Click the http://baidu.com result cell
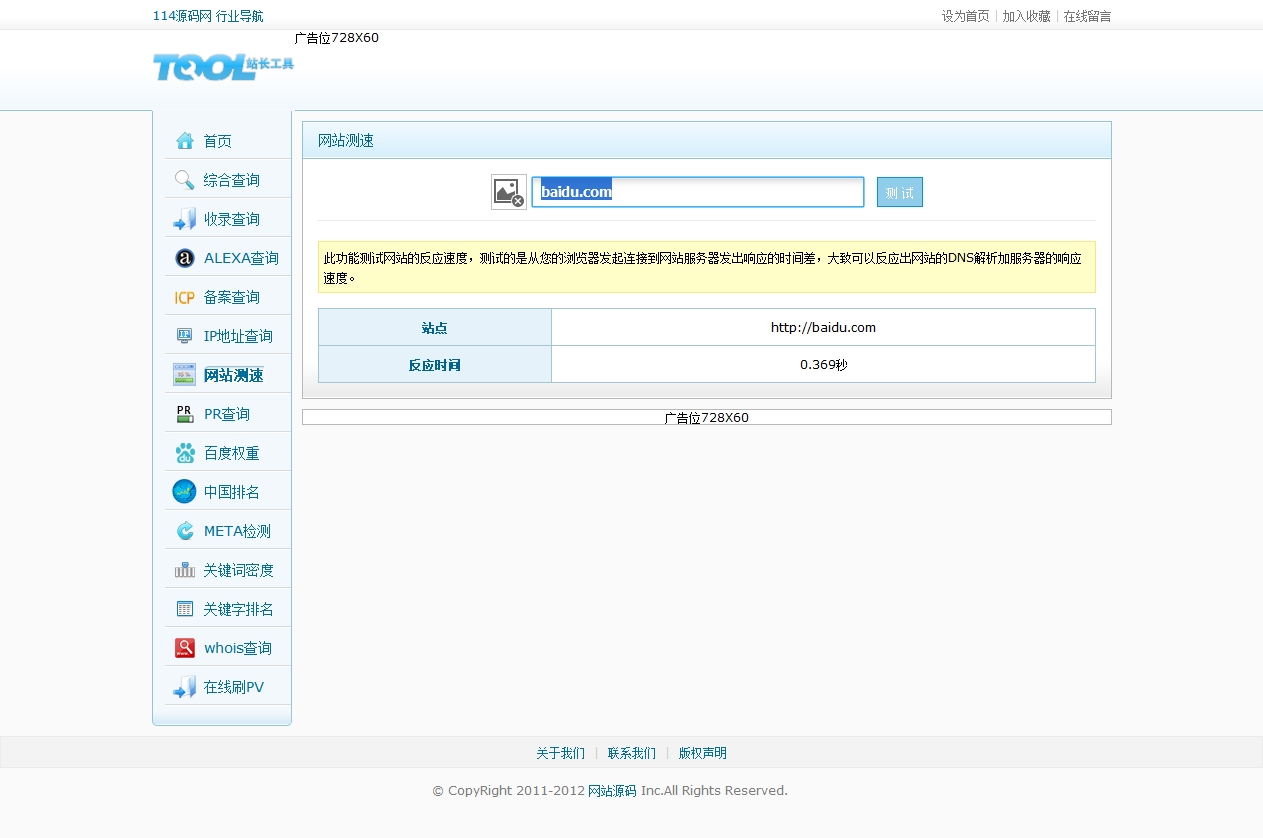This screenshot has width=1263, height=838. [823, 327]
